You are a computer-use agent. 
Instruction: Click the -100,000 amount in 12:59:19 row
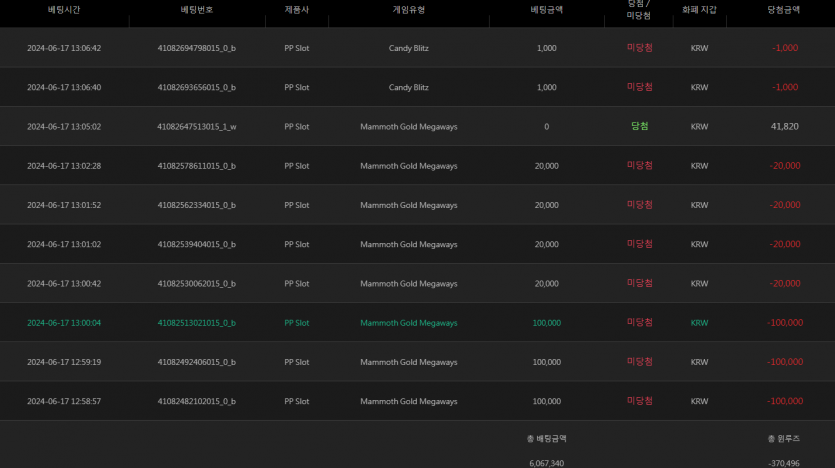point(785,362)
